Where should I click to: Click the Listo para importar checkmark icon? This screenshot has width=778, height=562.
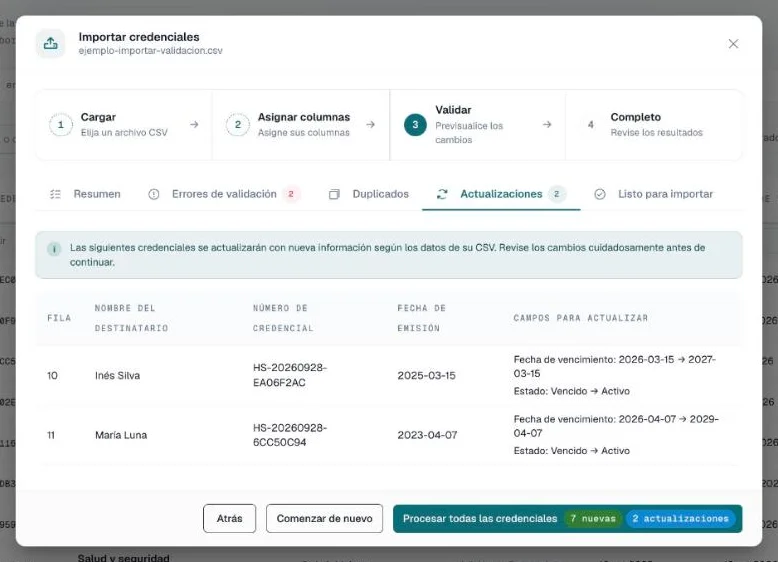(x=600, y=194)
